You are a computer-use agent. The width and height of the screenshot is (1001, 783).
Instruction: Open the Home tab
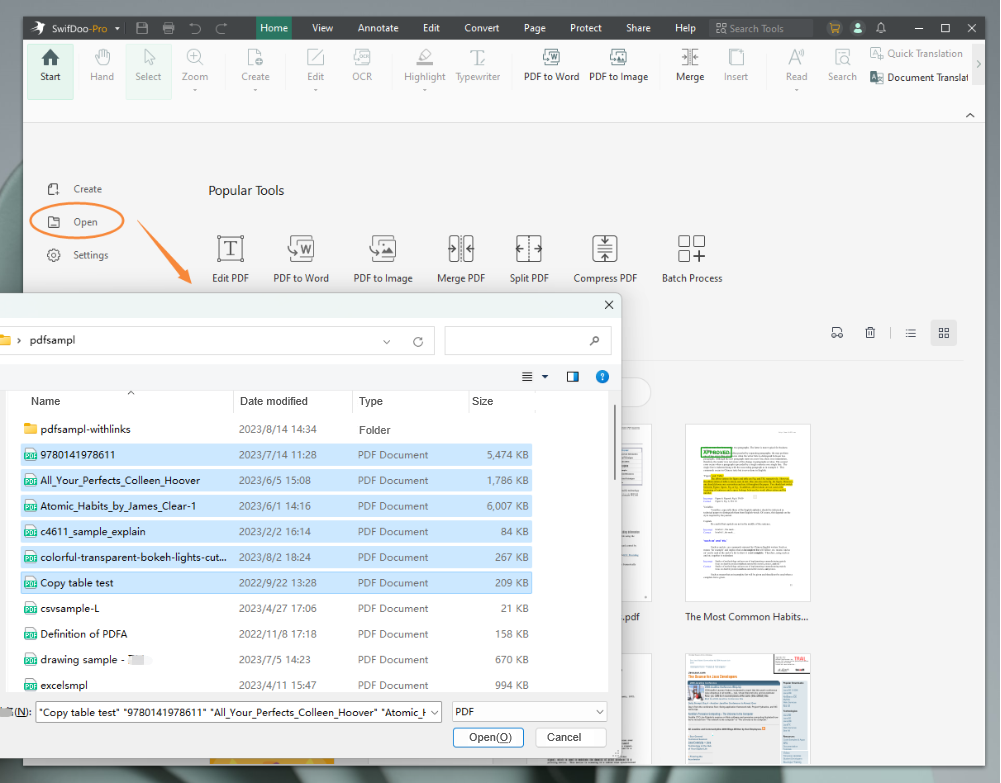click(x=274, y=28)
